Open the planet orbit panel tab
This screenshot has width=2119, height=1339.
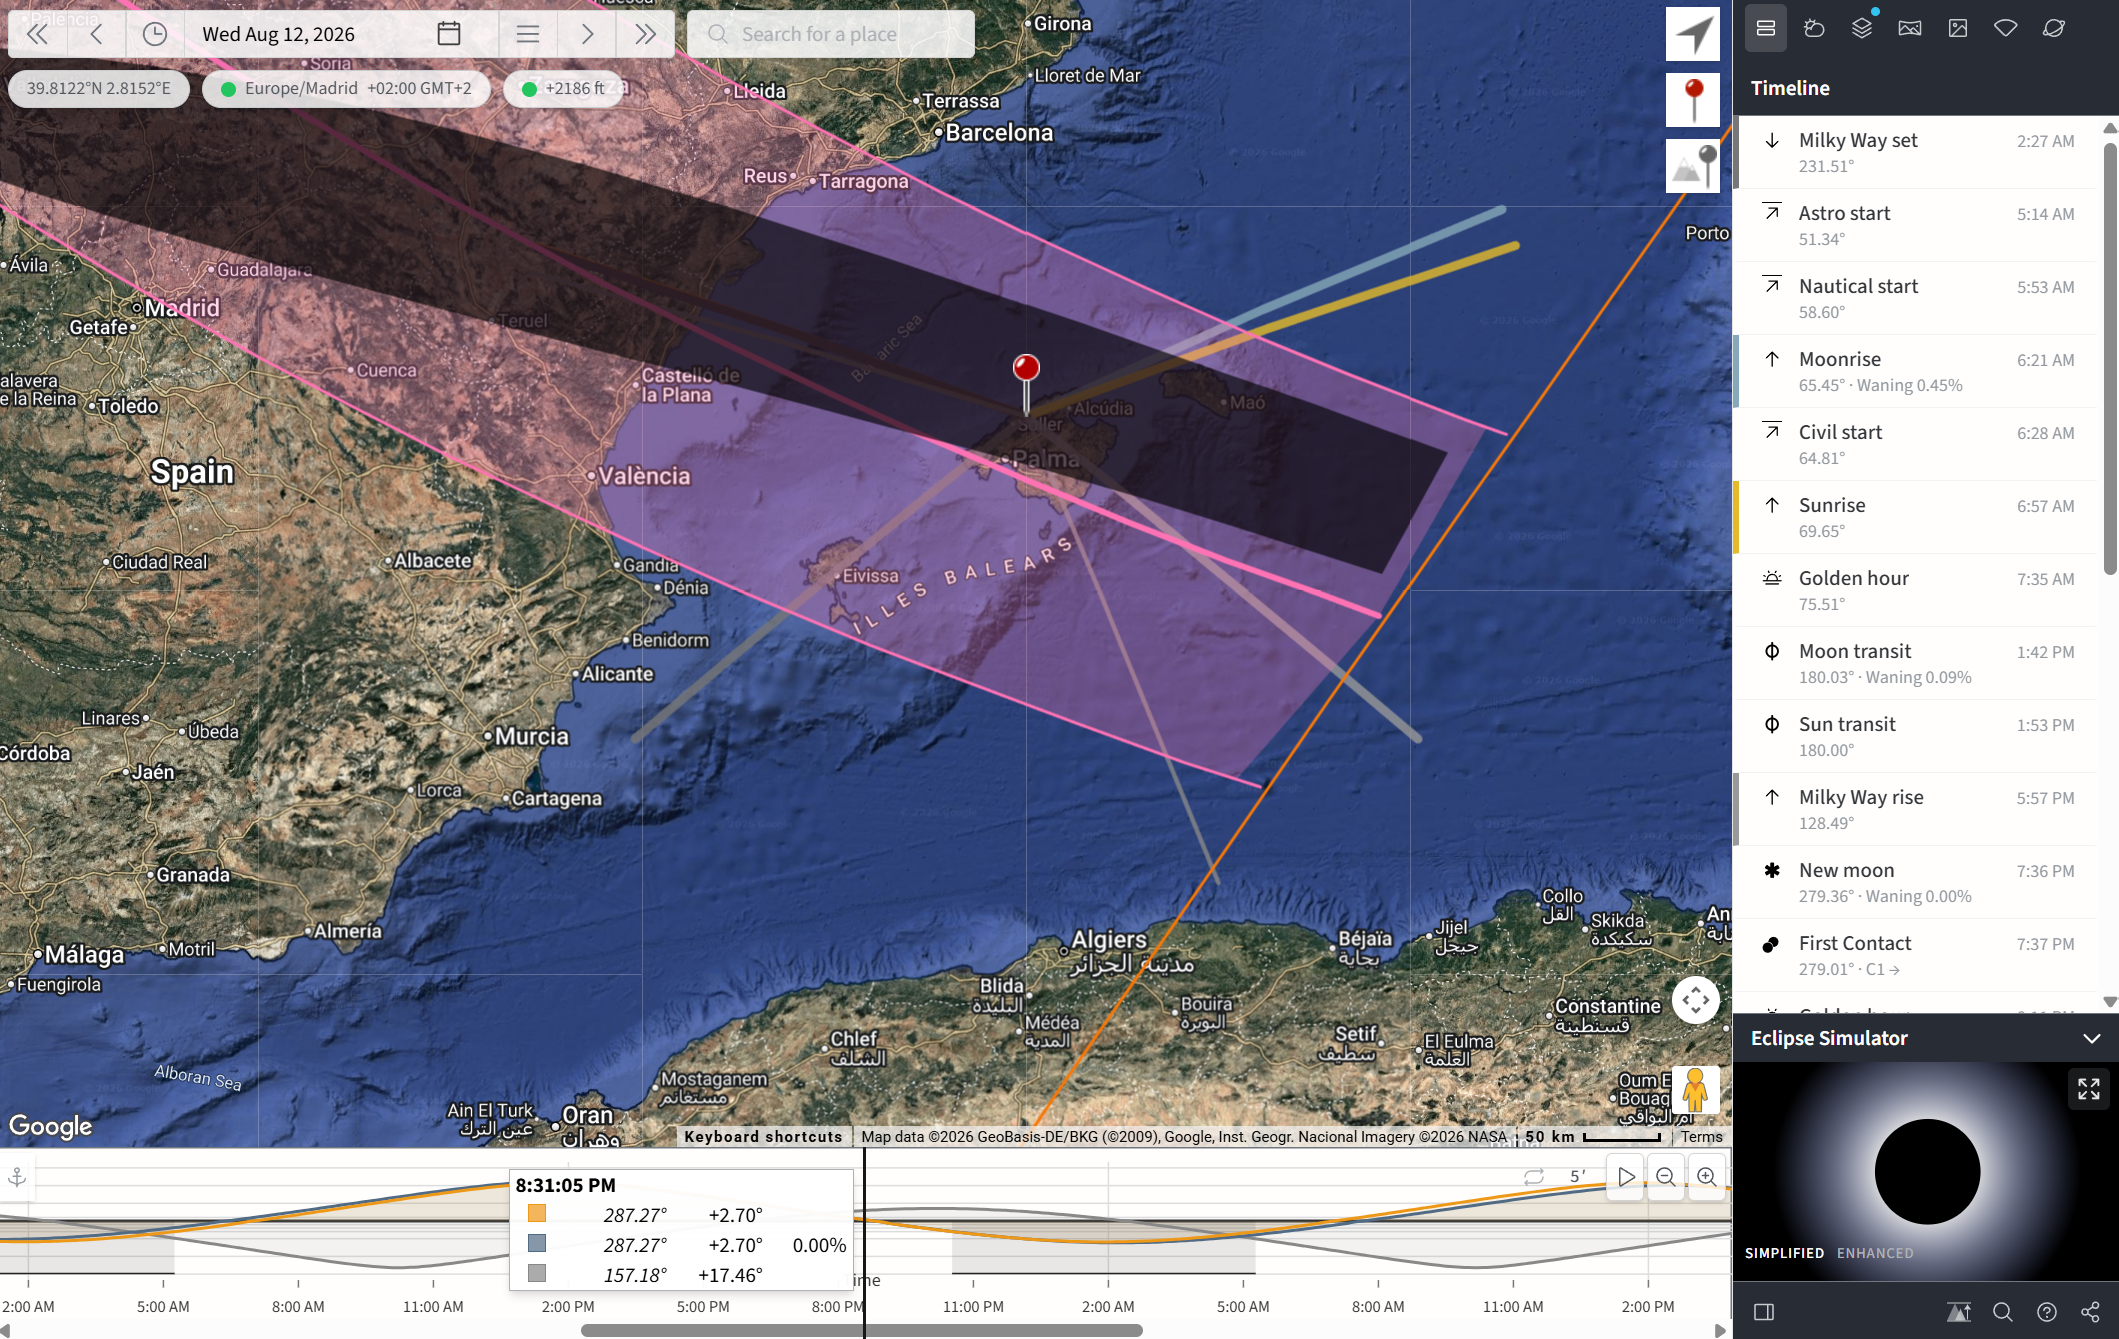pyautogui.click(x=2054, y=28)
